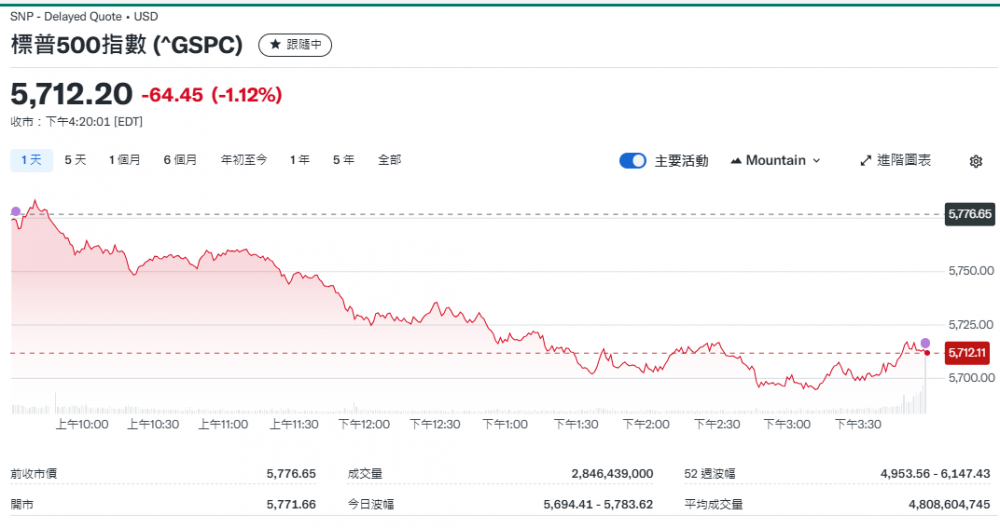The height and width of the screenshot is (528, 1000).
Task: Click the expand arrows icon for advanced chart
Action: [866, 161]
